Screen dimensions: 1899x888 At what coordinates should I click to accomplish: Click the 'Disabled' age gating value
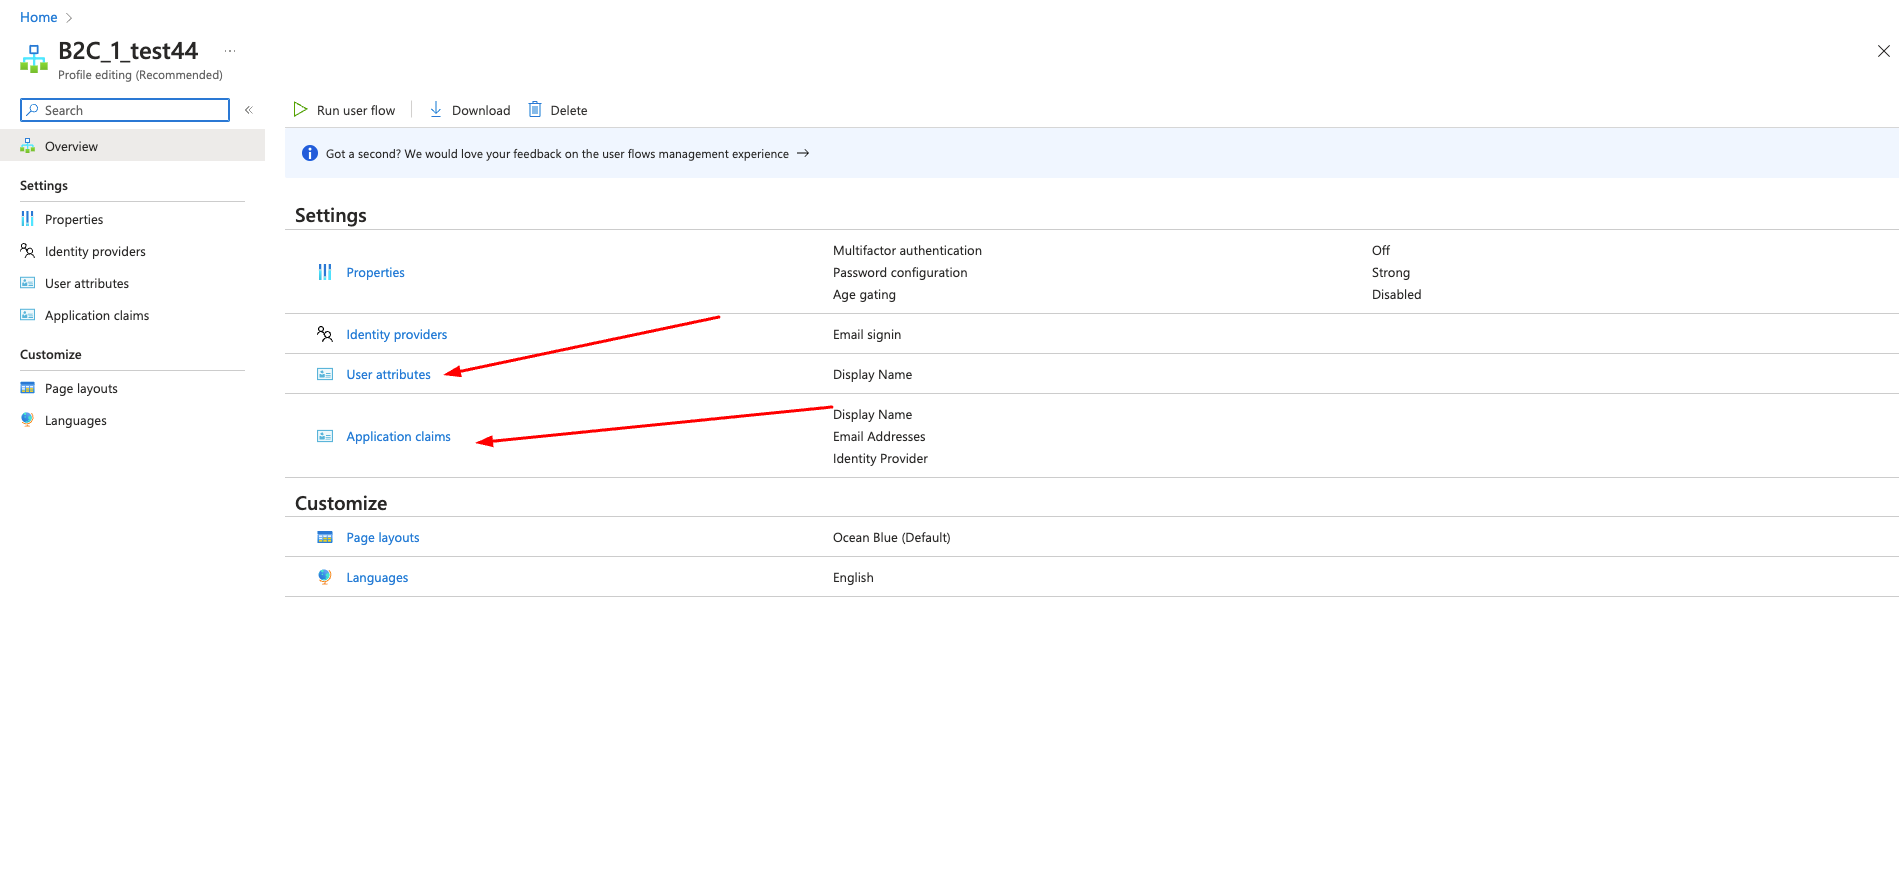[x=1396, y=294]
